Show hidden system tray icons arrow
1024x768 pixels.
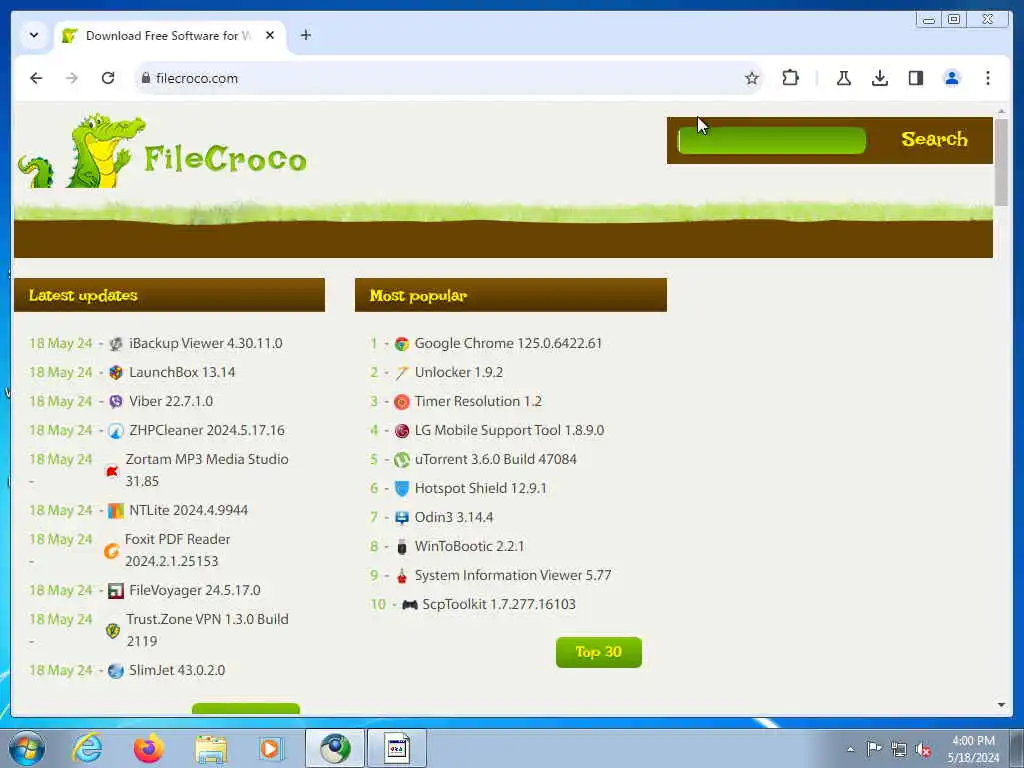(850, 749)
